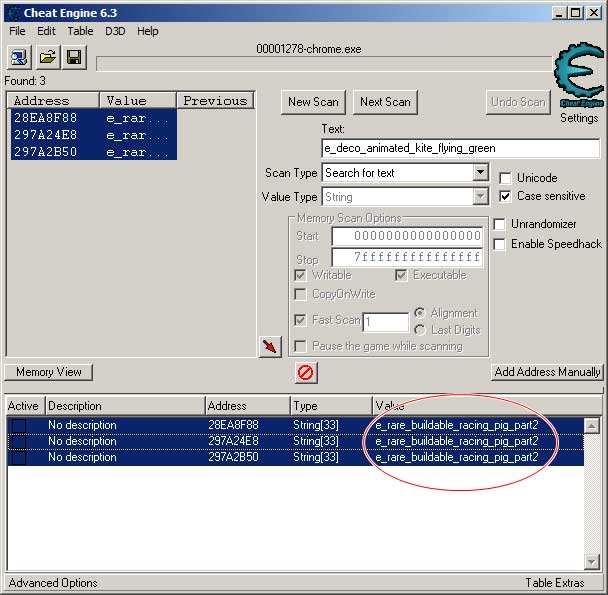Check the CopyOnWrite checkbox
Image resolution: width=608 pixels, height=595 pixels.
coord(300,294)
